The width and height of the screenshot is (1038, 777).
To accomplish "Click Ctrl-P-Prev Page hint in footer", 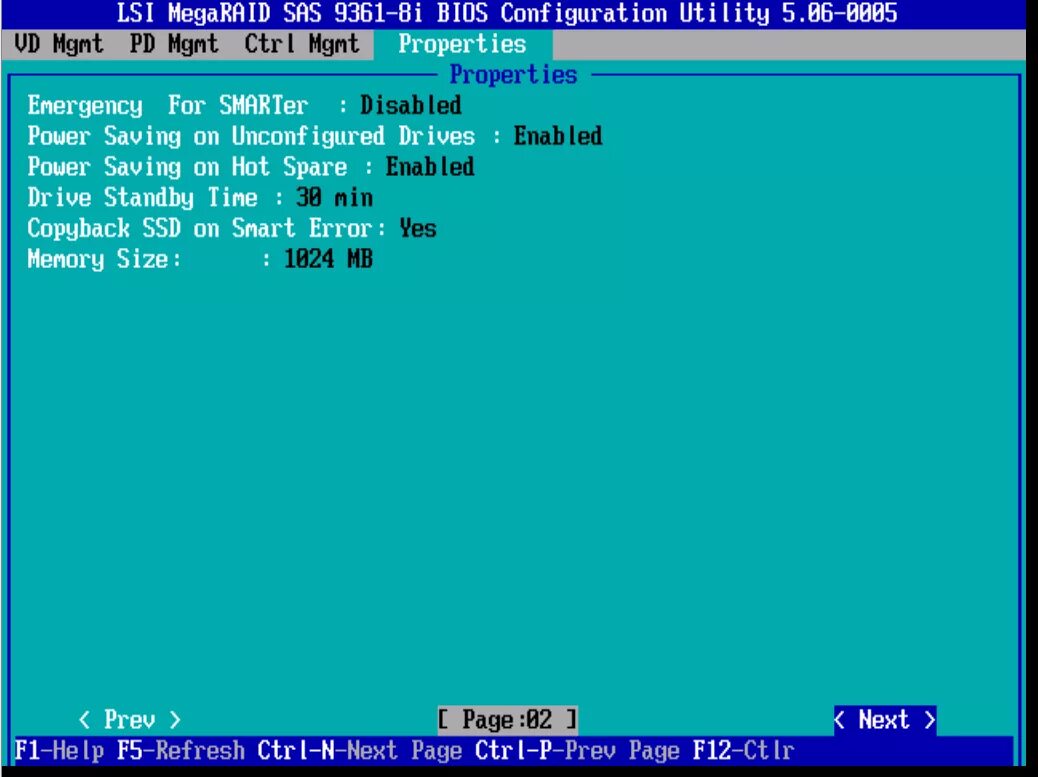I will coord(577,751).
